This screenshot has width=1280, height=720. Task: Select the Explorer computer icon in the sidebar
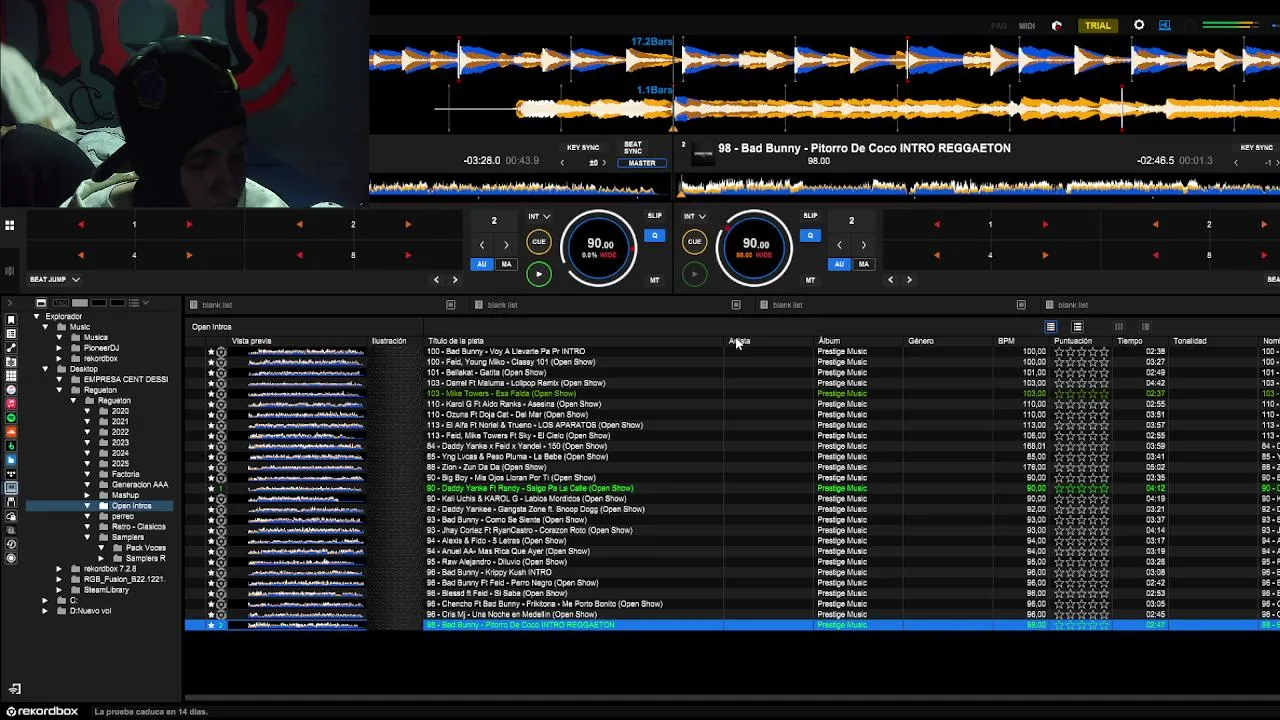click(x=11, y=487)
